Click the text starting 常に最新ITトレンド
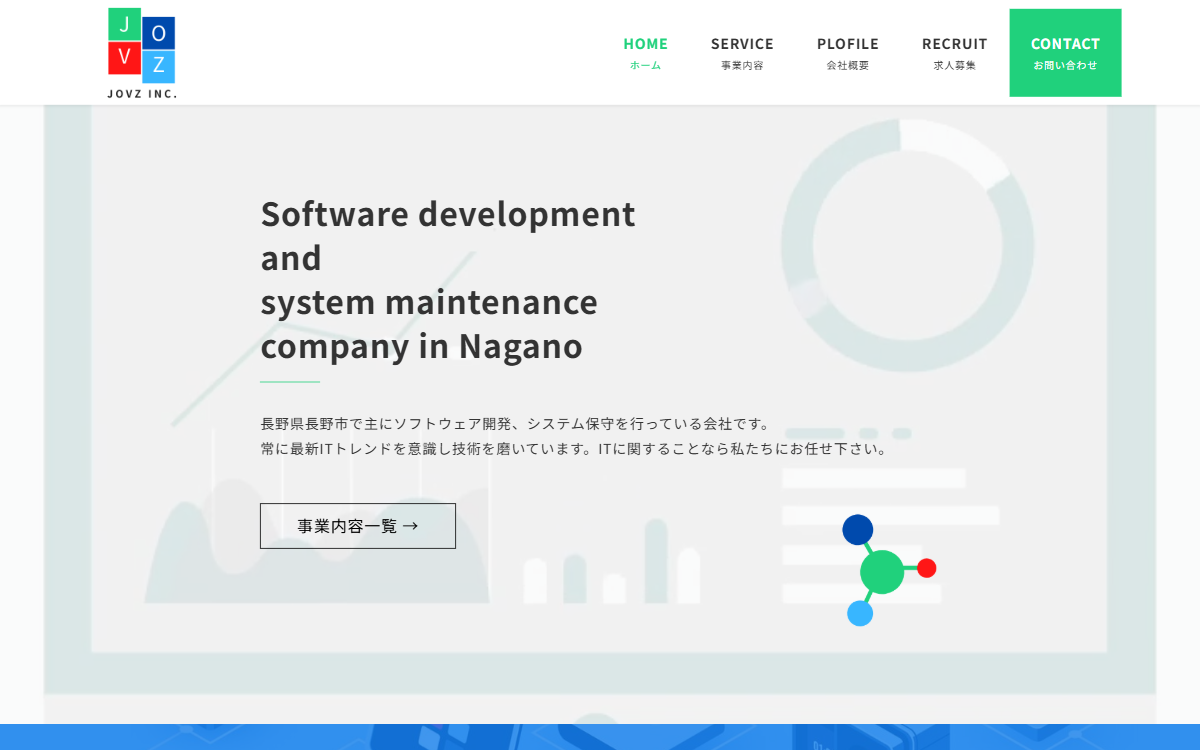The width and height of the screenshot is (1200, 750). pyautogui.click(x=575, y=449)
